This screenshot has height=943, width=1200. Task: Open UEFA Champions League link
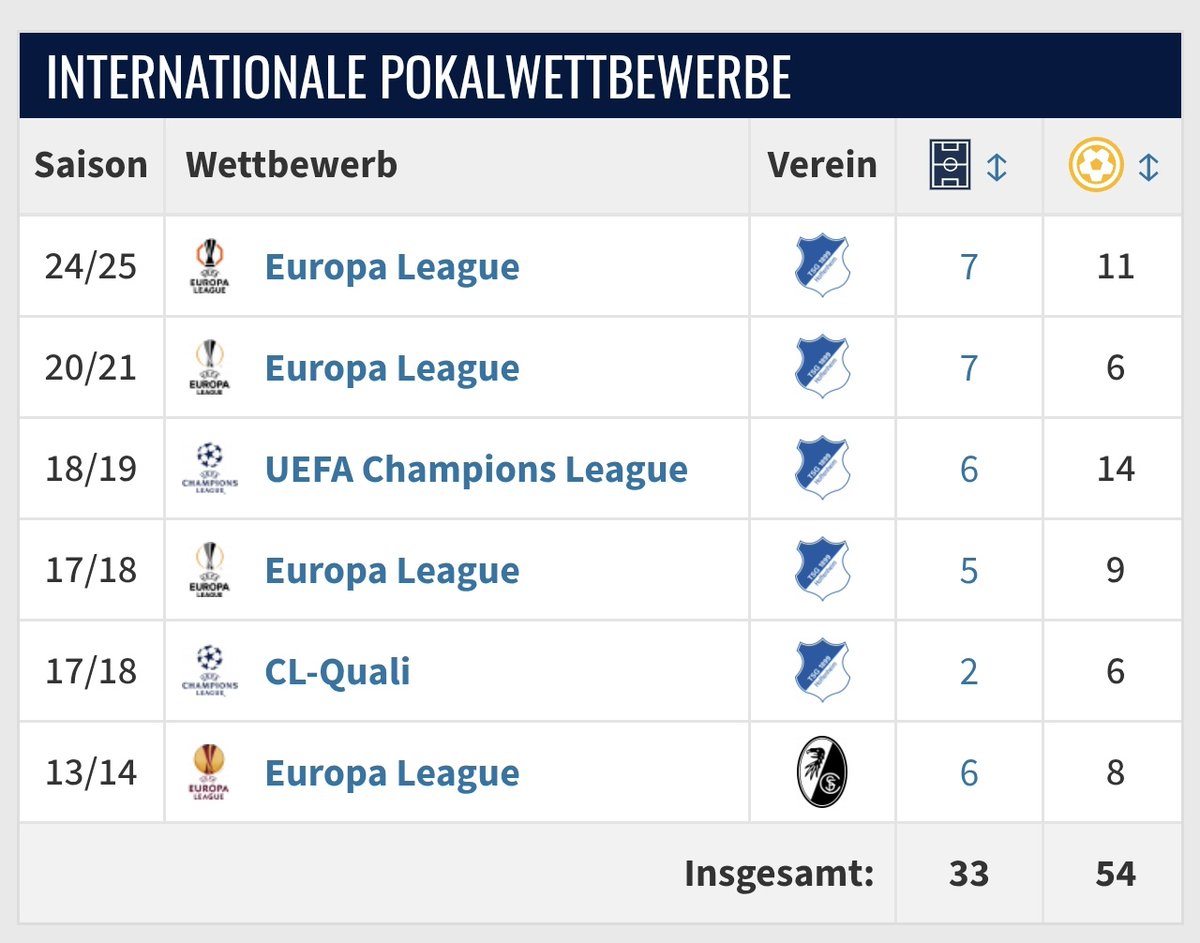coord(476,469)
